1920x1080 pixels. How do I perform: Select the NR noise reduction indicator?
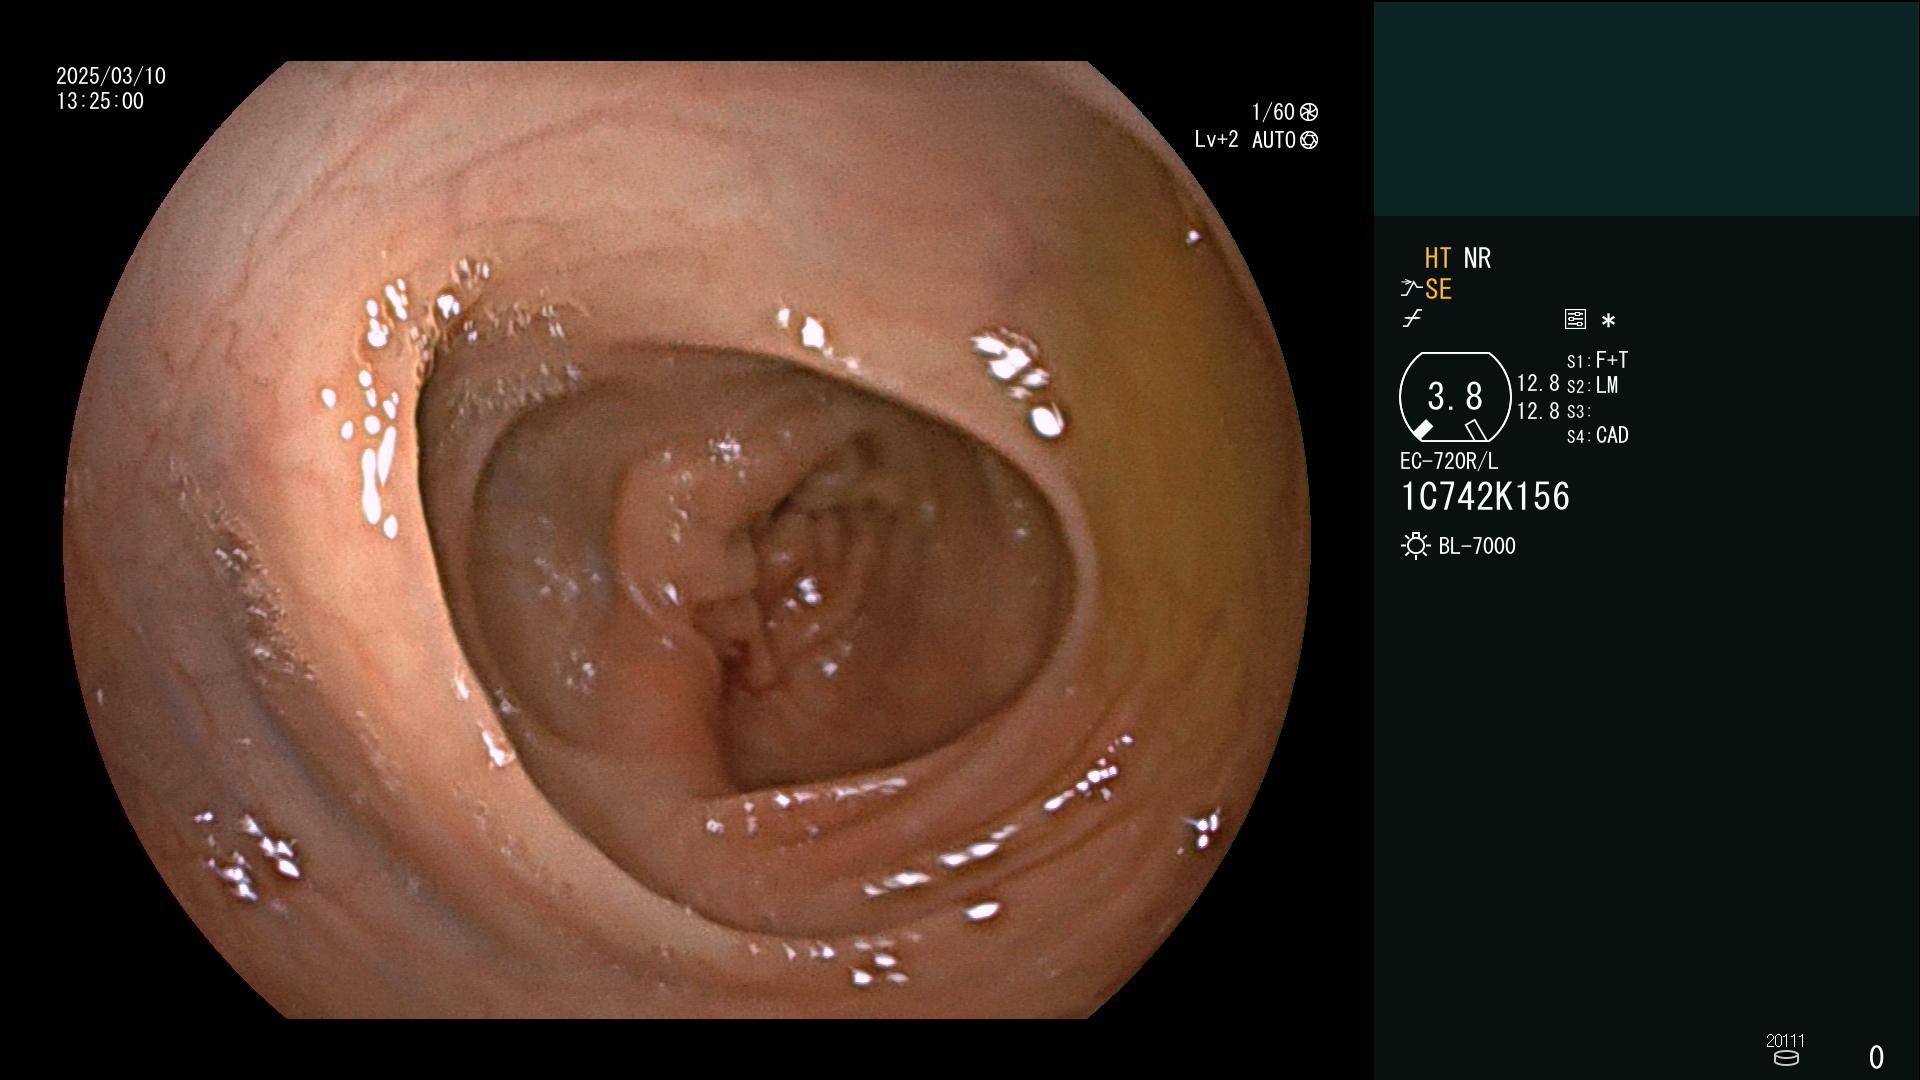(x=1477, y=258)
